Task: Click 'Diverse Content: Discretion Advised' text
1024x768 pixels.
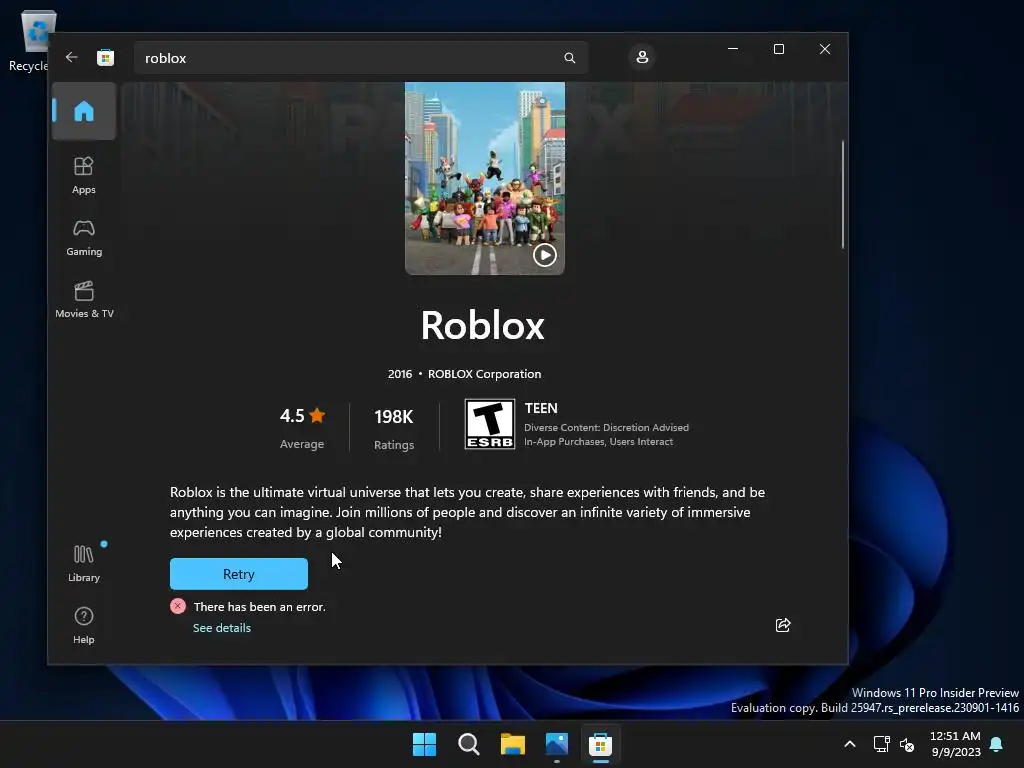Action: (x=606, y=427)
